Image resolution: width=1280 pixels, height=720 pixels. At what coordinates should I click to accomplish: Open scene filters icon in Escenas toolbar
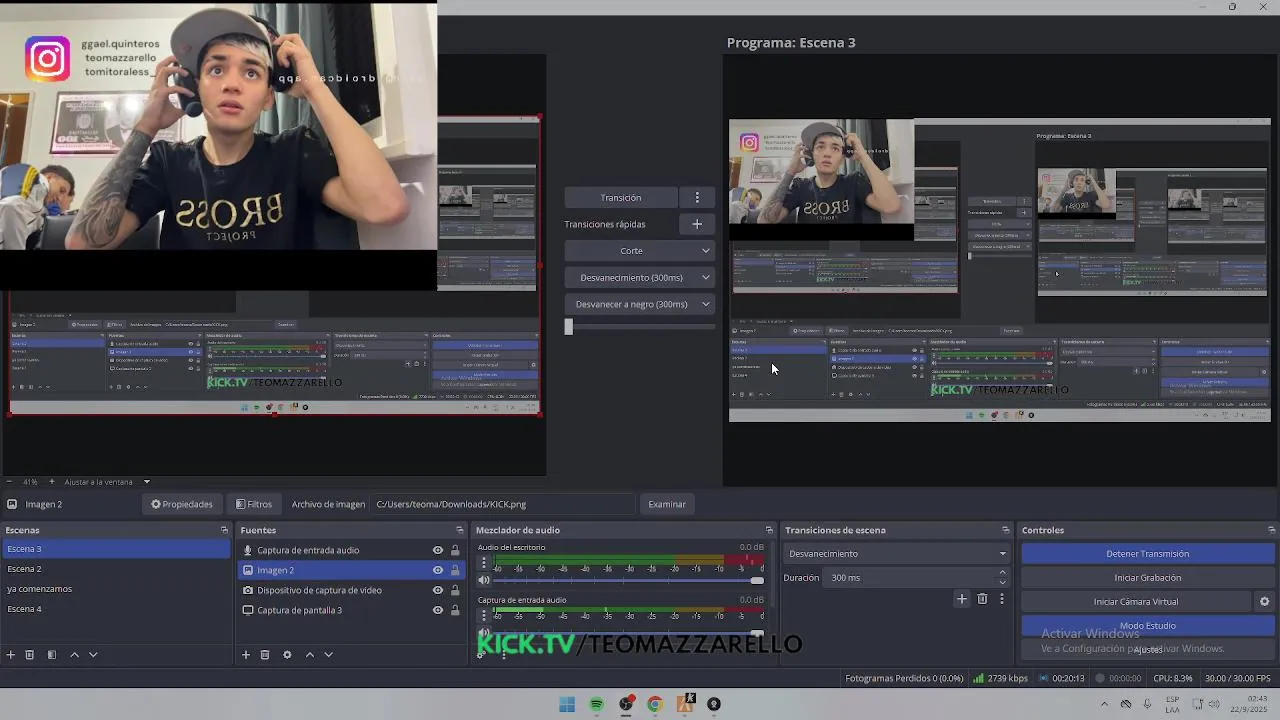click(52, 655)
